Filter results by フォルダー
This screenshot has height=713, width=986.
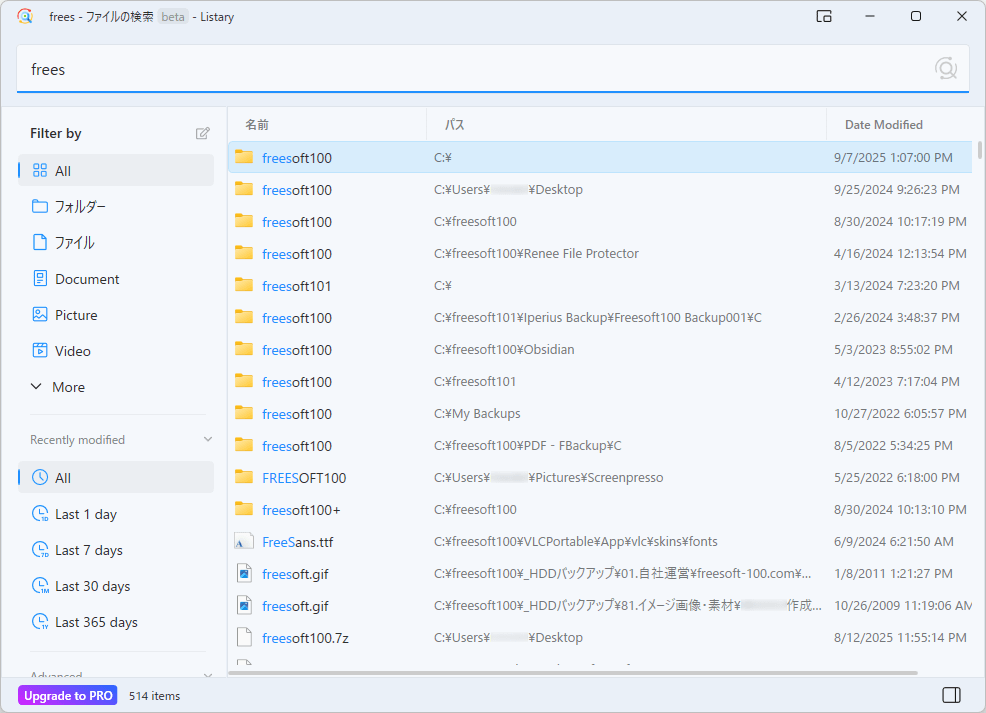click(x=116, y=206)
